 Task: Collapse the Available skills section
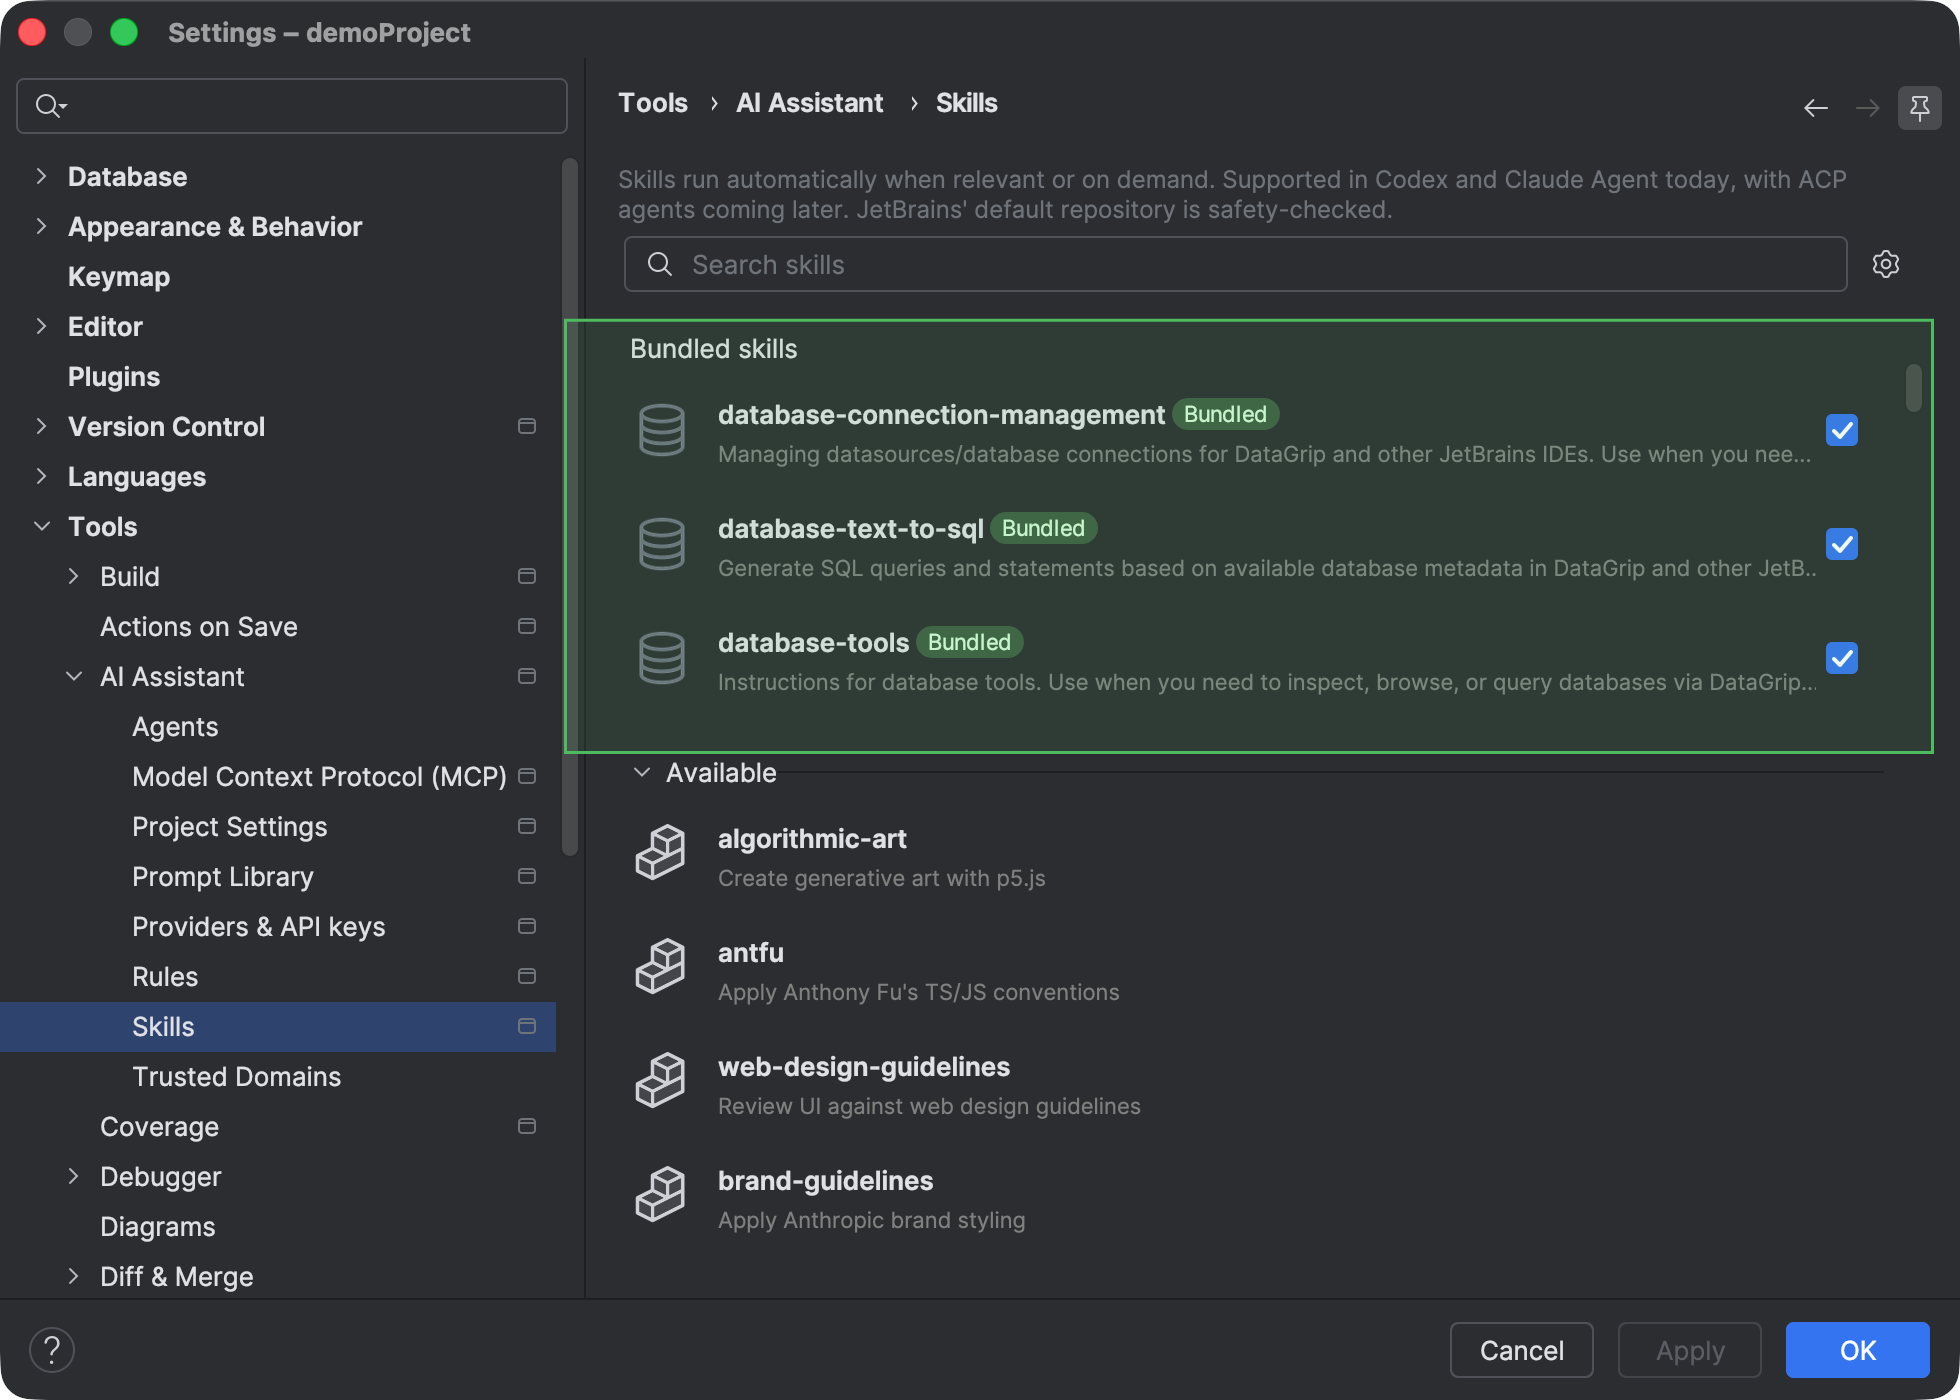point(642,772)
